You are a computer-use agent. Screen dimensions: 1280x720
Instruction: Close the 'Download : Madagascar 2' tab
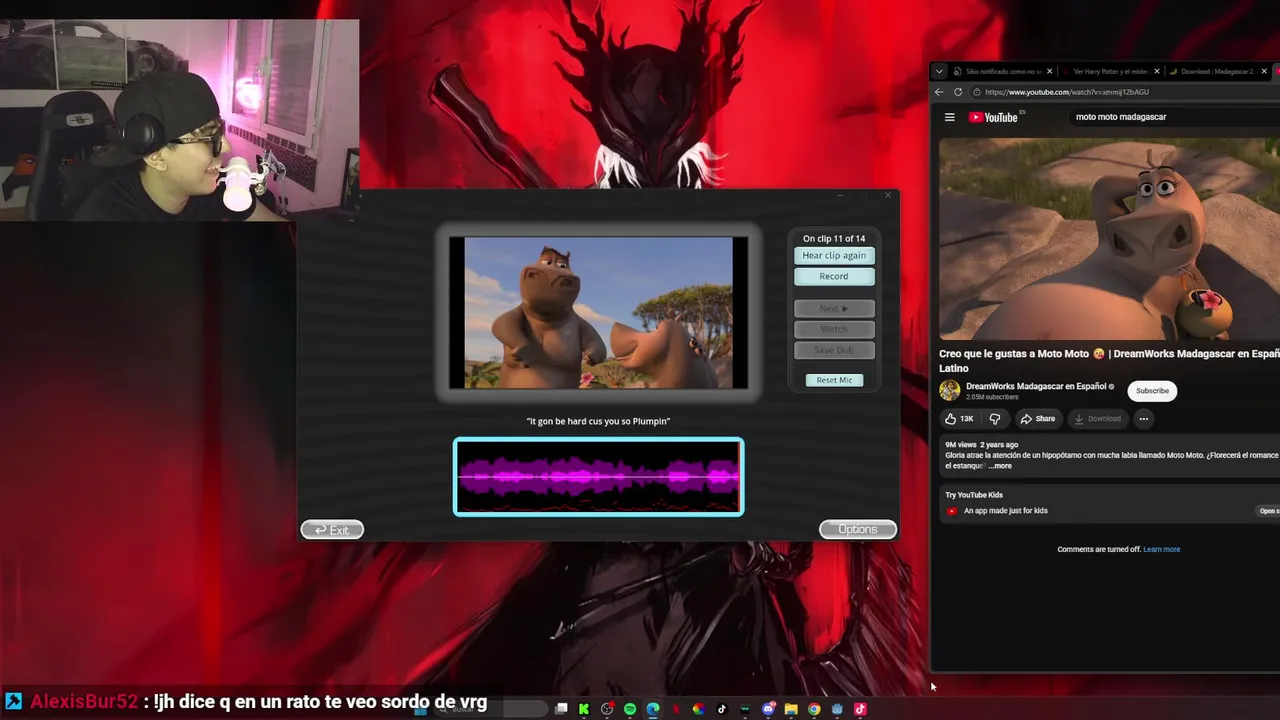[x=1264, y=71]
